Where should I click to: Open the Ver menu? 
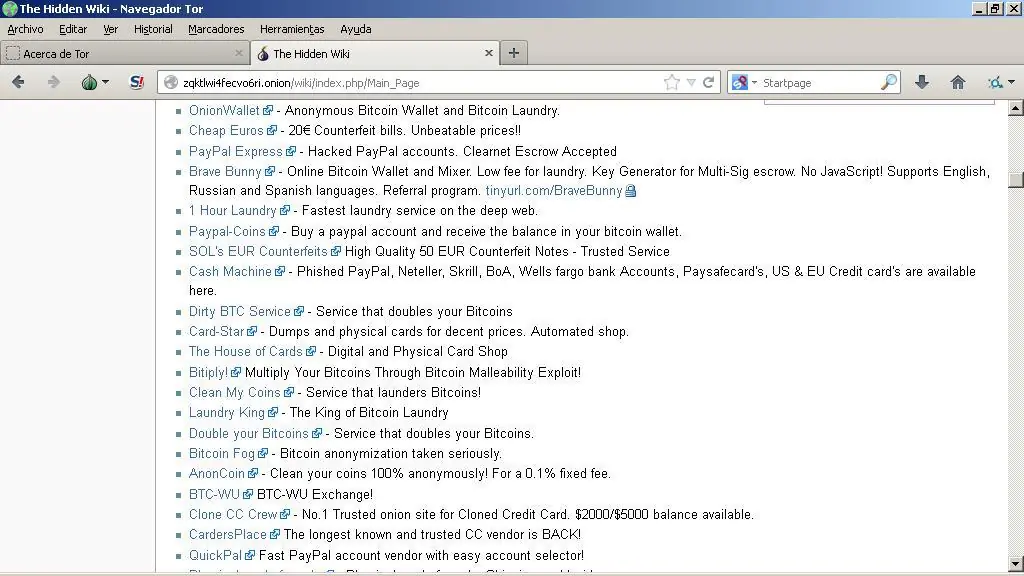110,29
